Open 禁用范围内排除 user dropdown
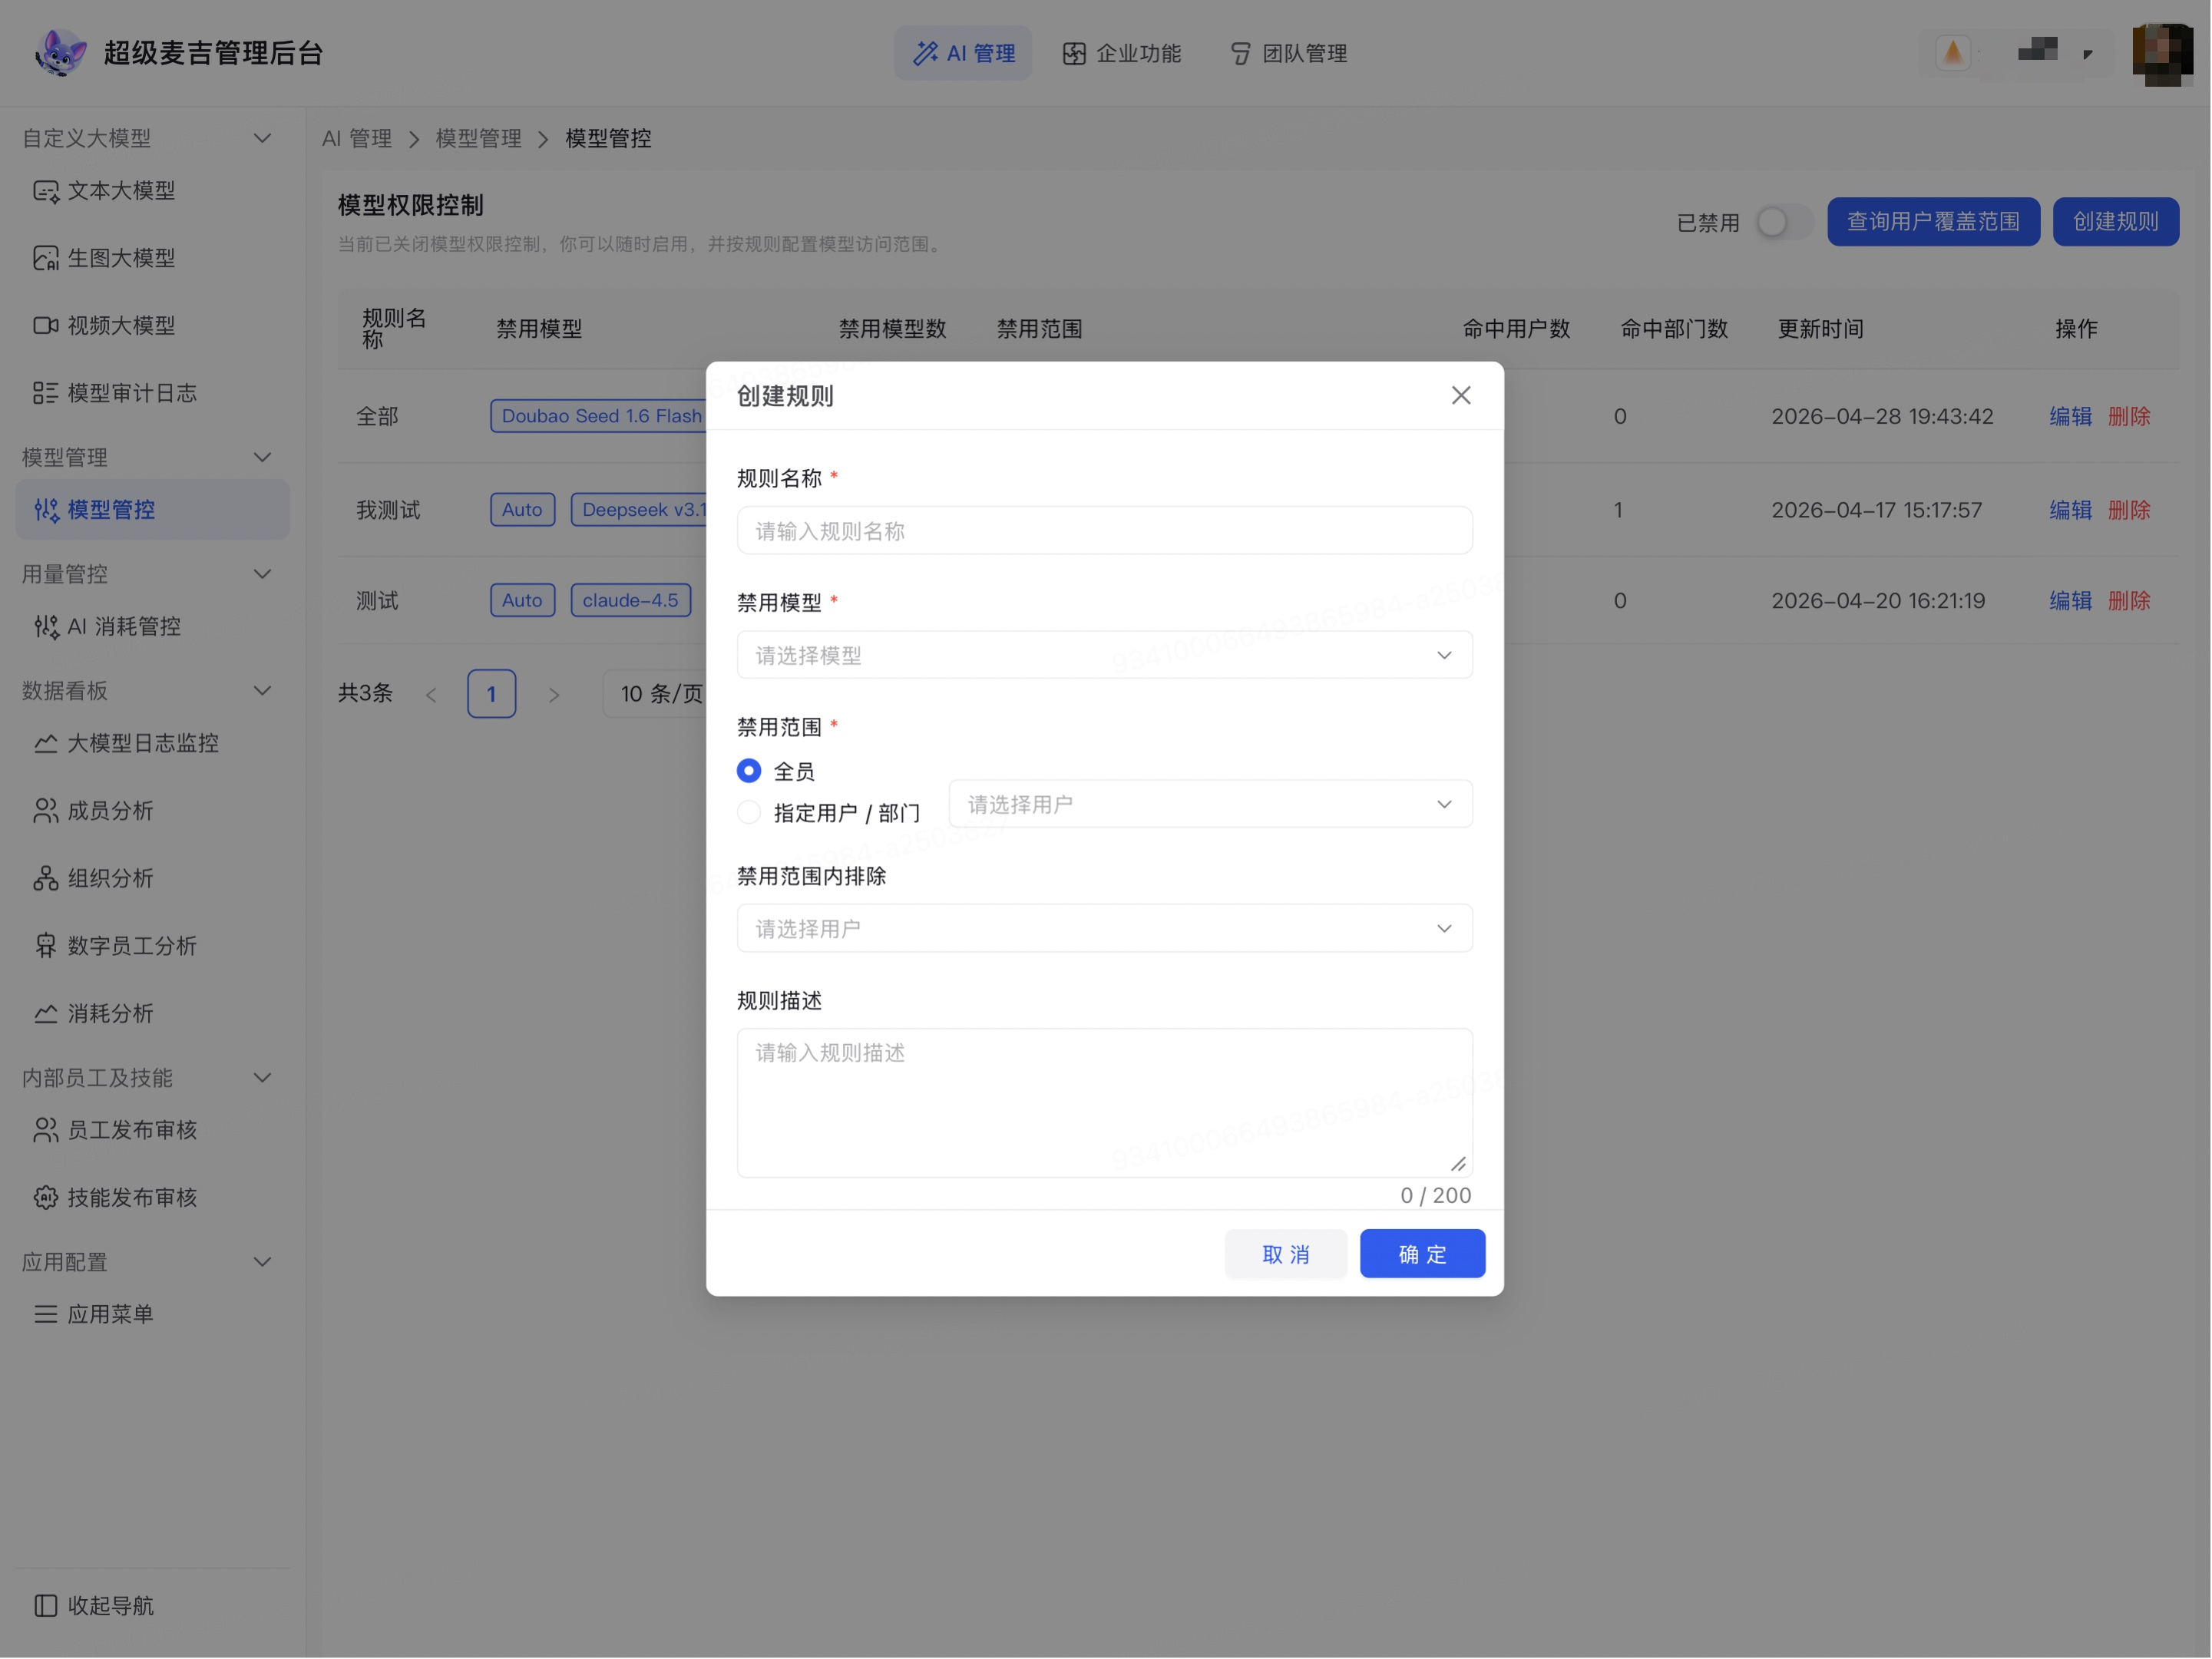This screenshot has width=2212, height=1659. (x=1105, y=929)
